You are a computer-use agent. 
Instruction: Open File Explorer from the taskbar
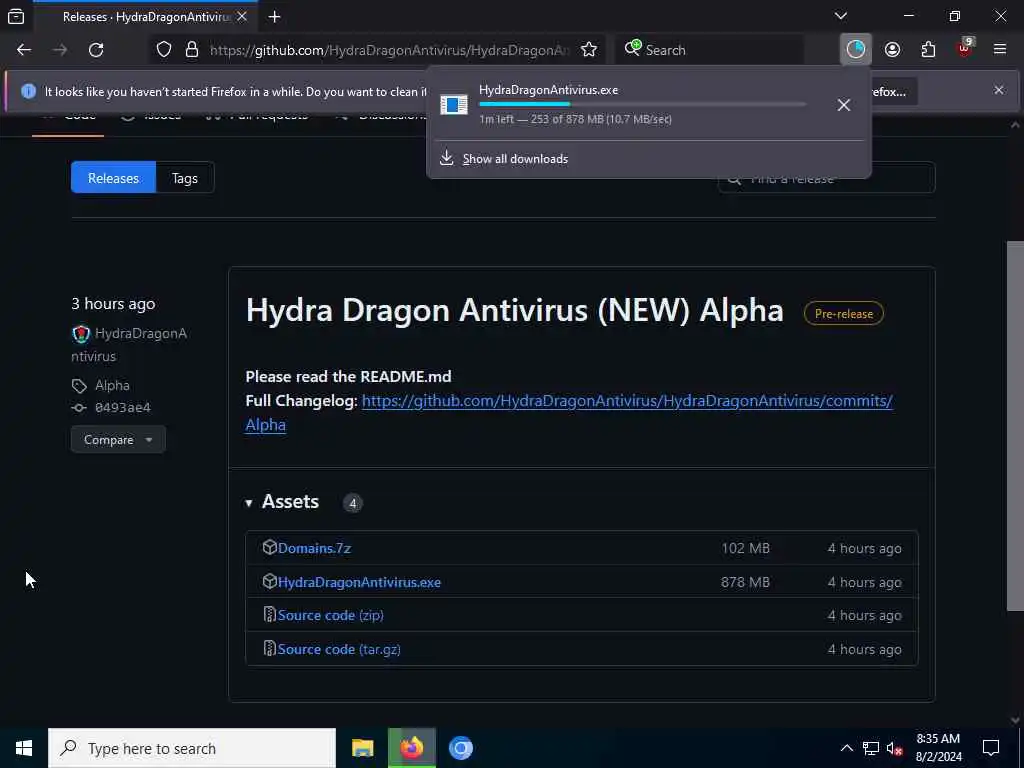tap(362, 748)
